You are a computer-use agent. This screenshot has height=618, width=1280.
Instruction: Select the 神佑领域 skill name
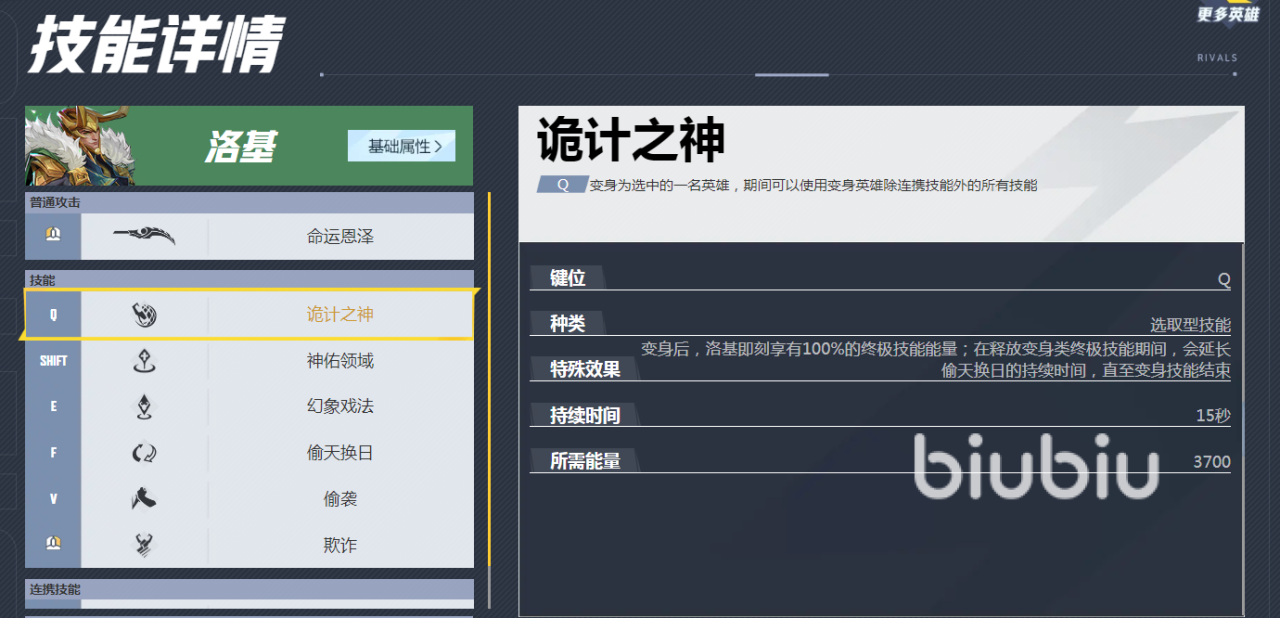[x=340, y=361]
